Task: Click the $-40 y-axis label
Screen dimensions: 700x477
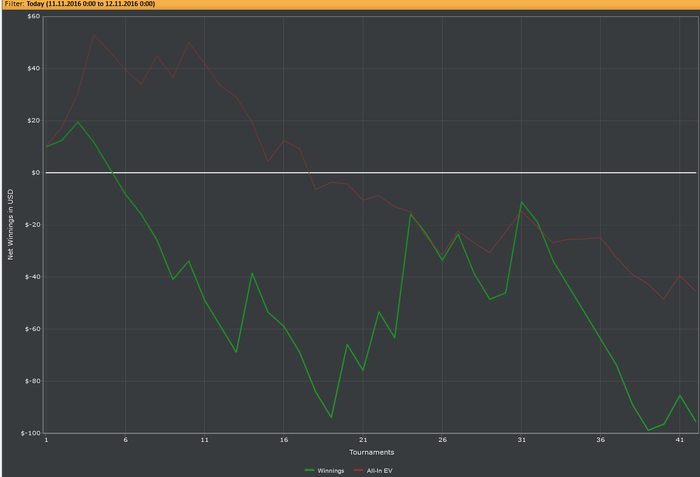Action: (x=32, y=277)
